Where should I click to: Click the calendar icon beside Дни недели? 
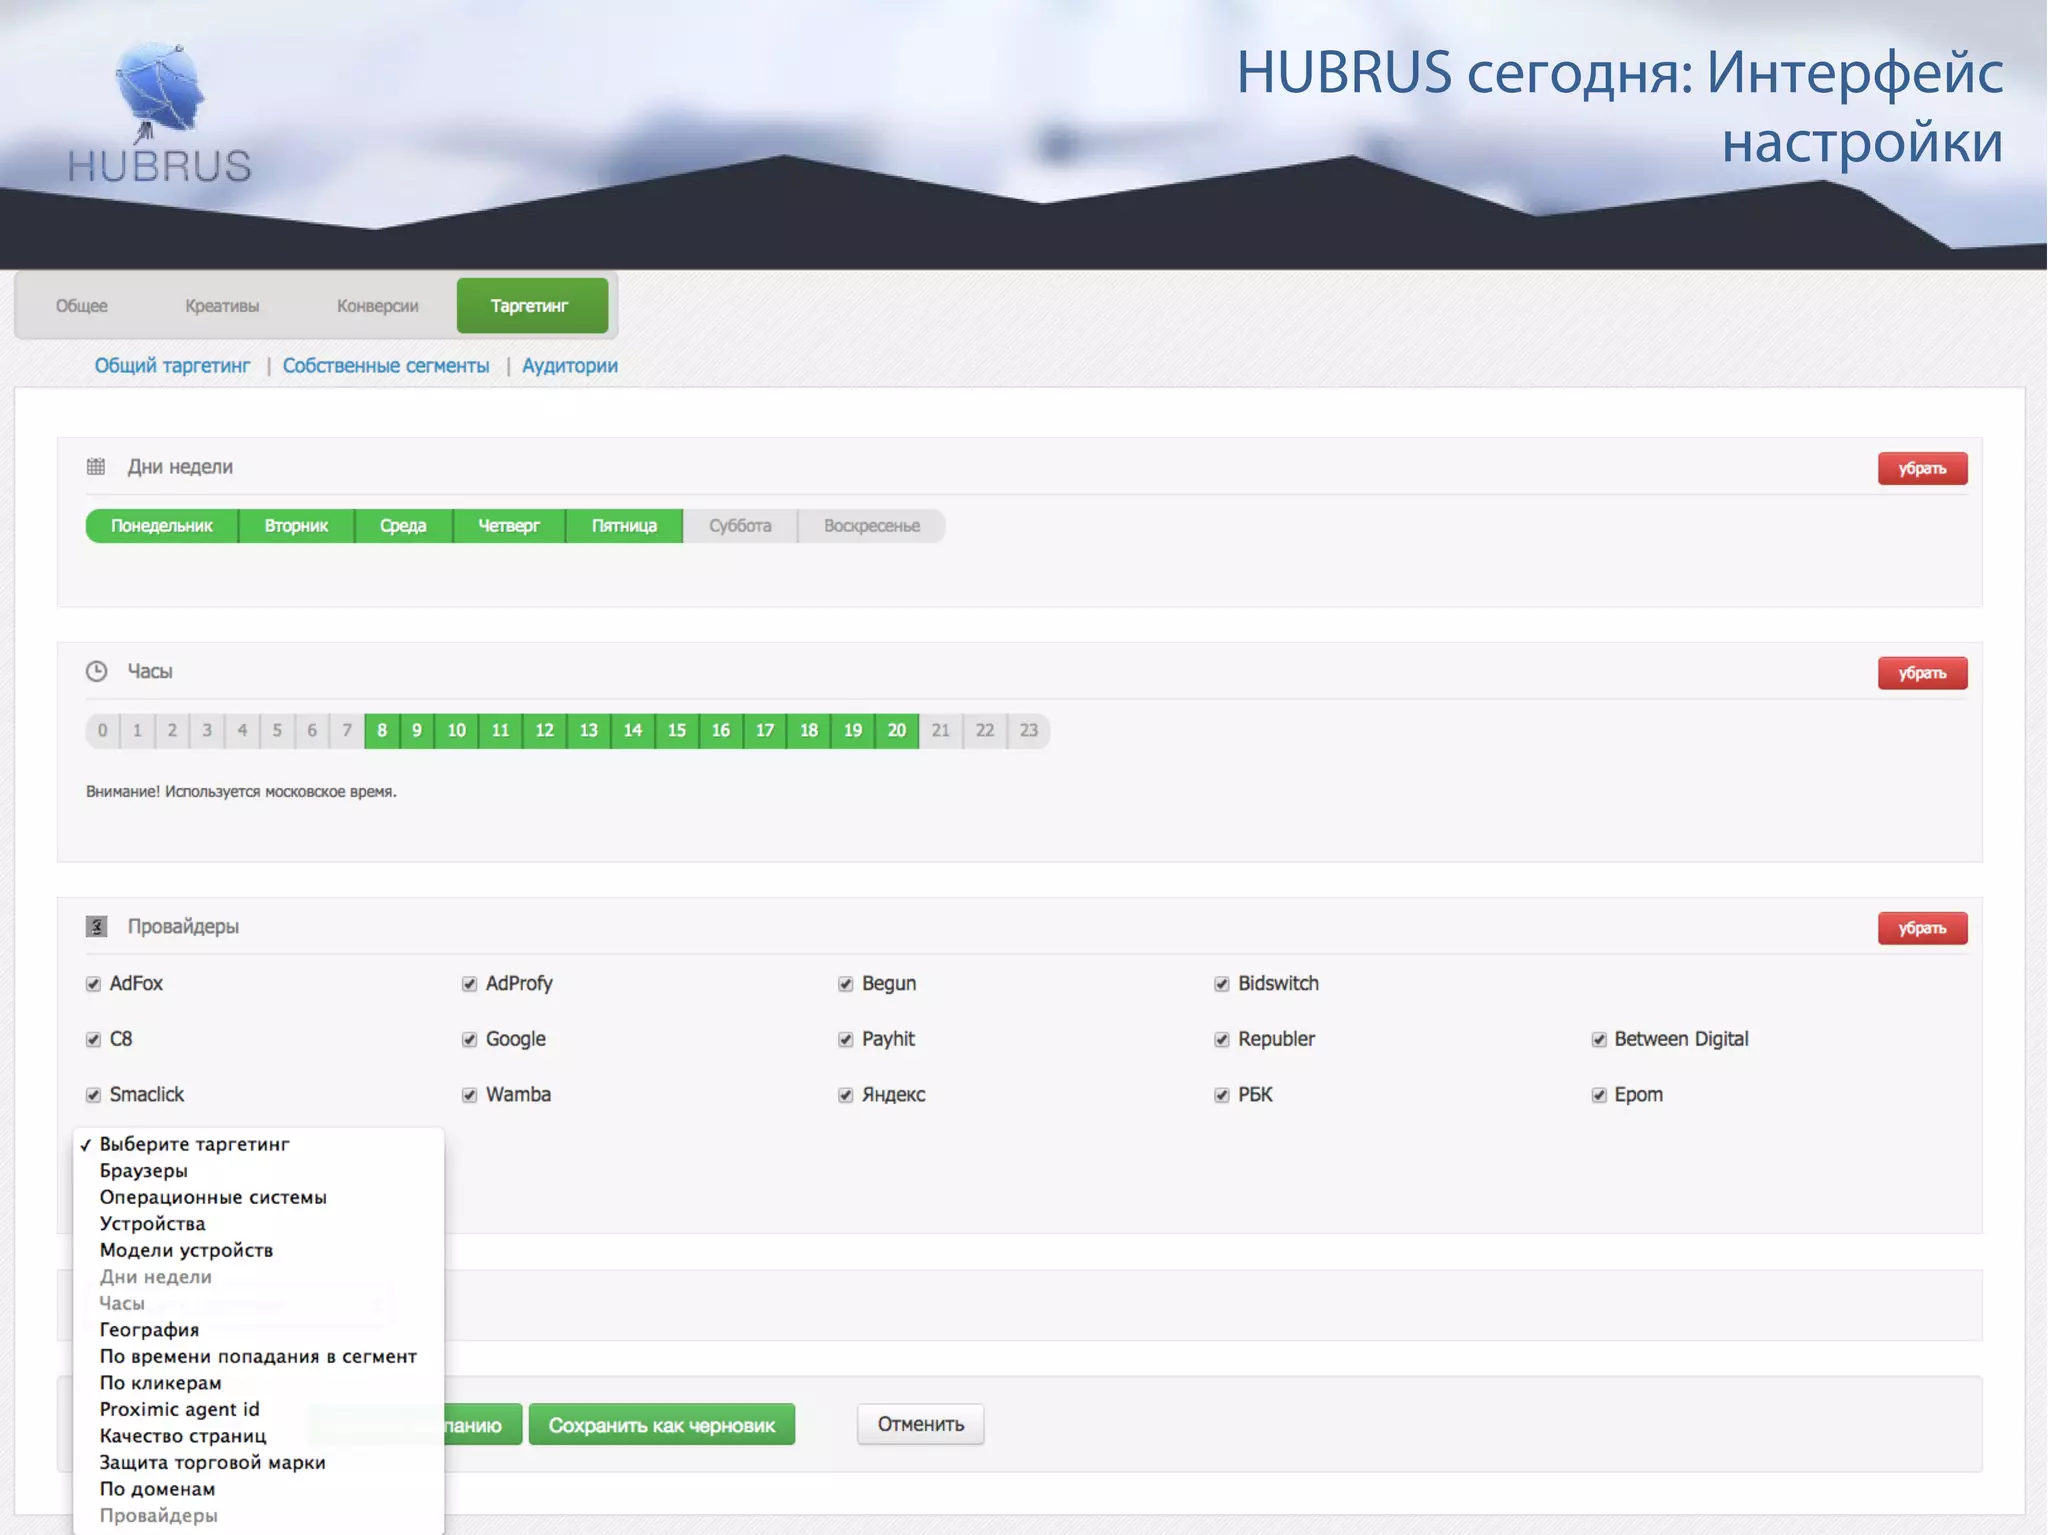click(x=96, y=466)
